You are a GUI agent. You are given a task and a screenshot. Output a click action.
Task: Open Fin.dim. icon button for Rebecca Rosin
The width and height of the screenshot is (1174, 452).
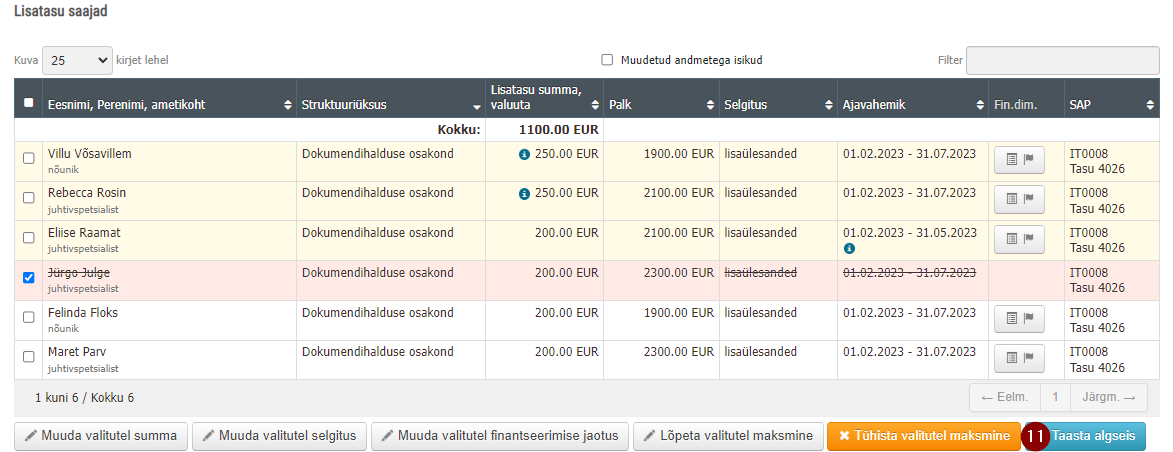point(1019,198)
